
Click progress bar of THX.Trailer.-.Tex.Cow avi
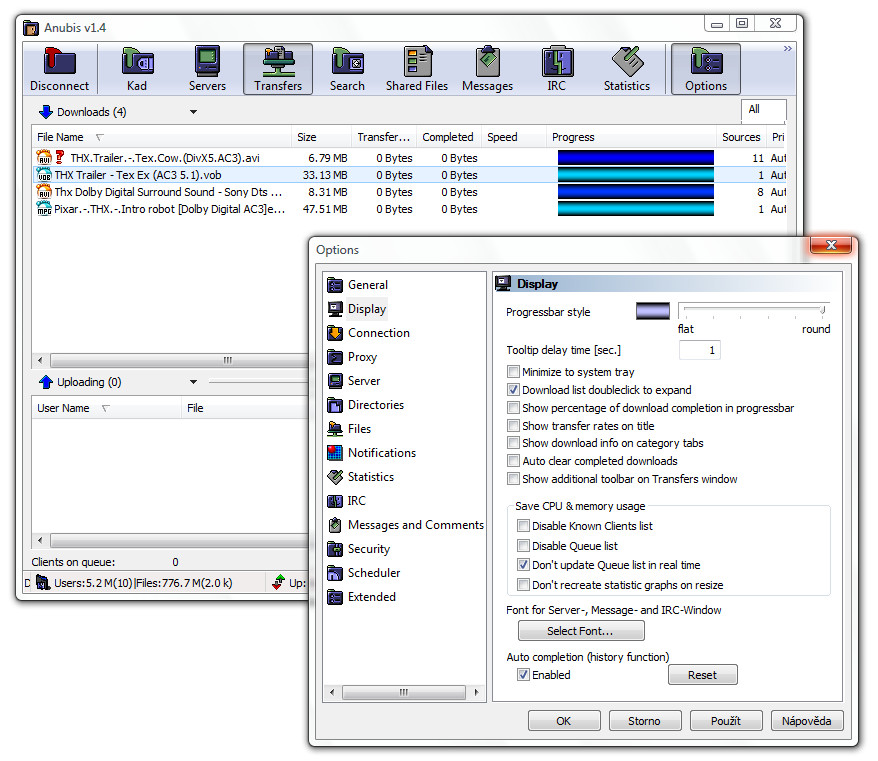tap(636, 158)
